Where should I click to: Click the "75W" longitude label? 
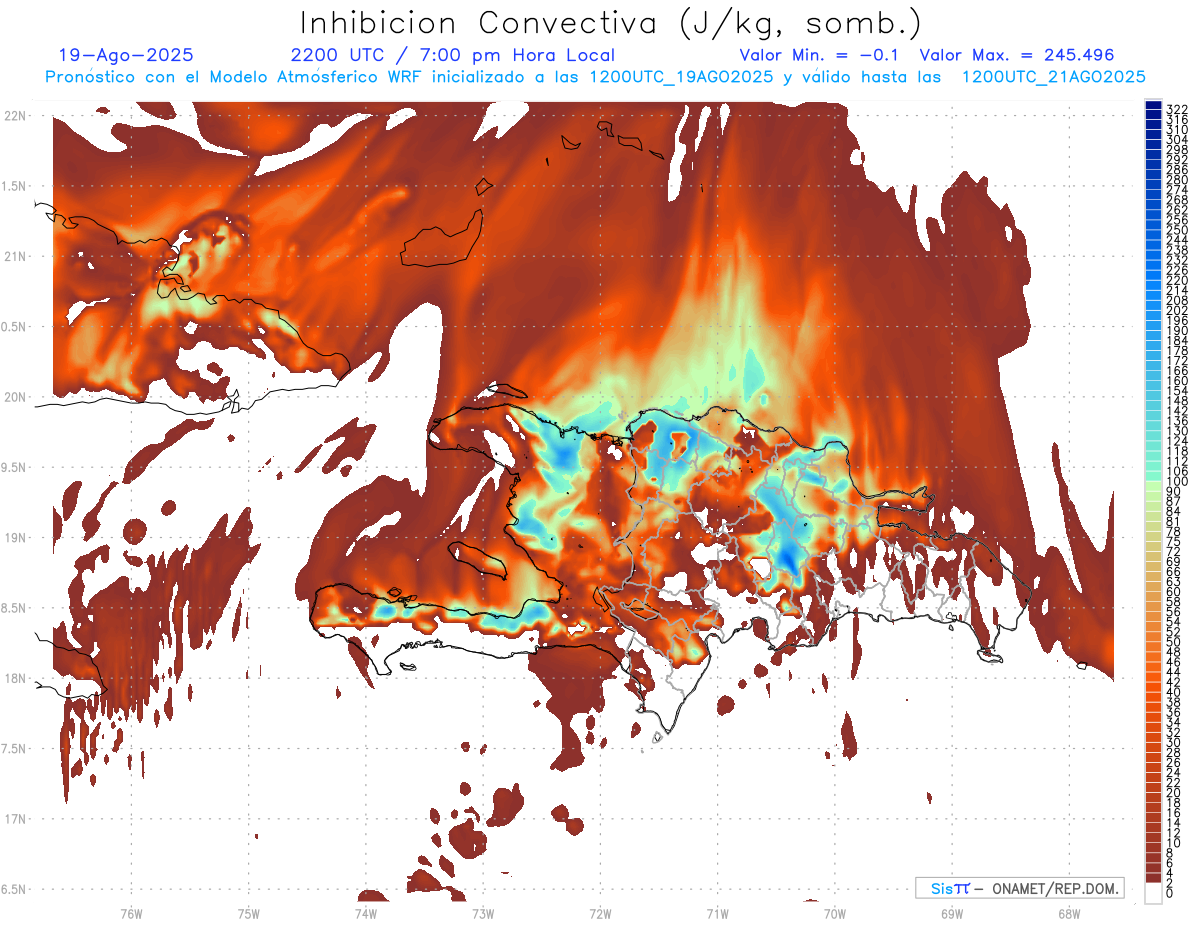click(249, 913)
